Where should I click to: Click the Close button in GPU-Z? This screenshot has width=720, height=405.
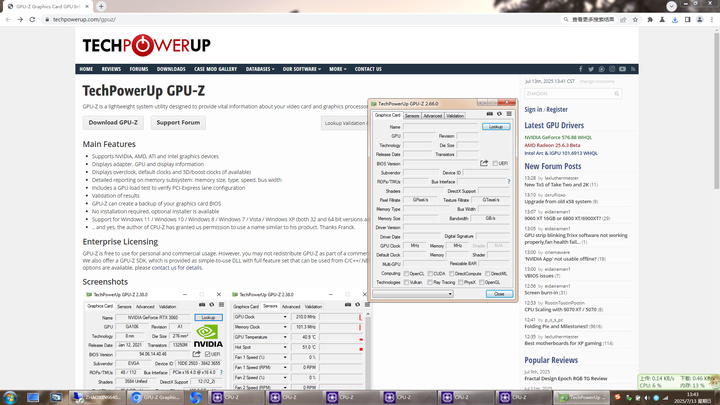[x=499, y=294]
